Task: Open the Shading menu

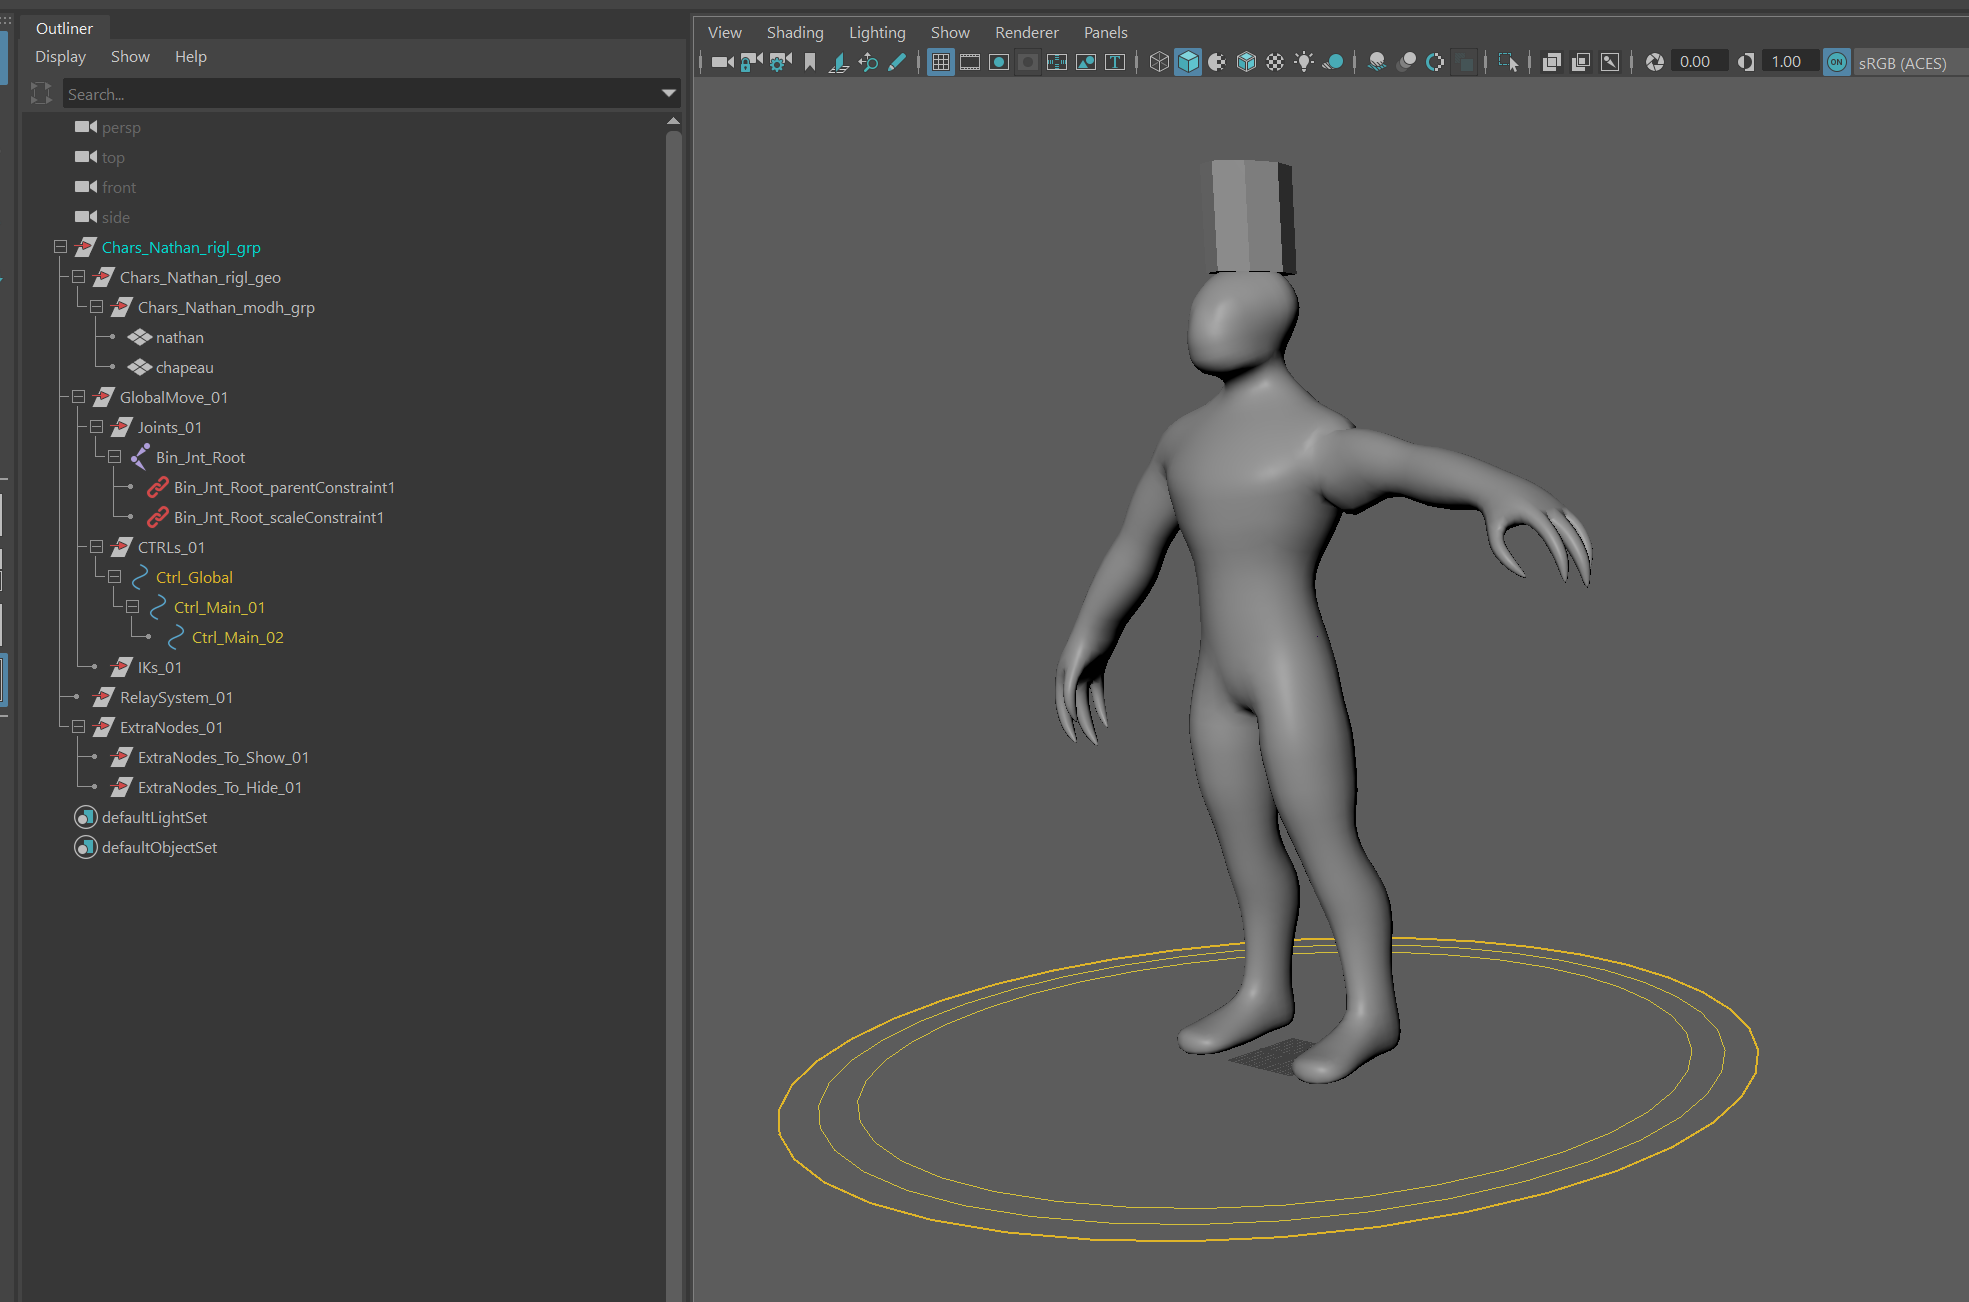Action: point(794,32)
